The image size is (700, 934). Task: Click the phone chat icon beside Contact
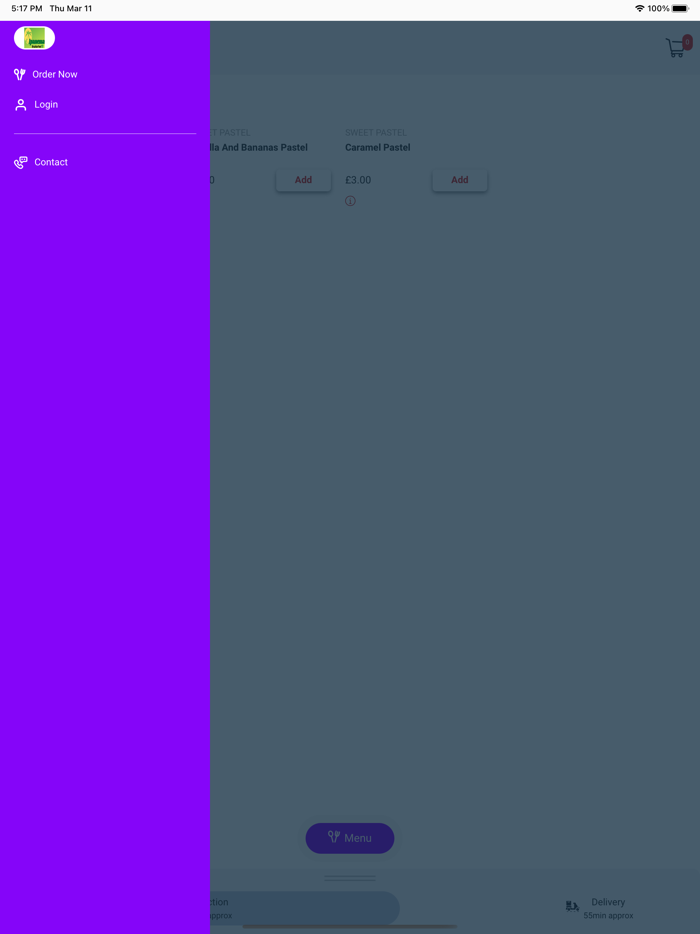(21, 162)
